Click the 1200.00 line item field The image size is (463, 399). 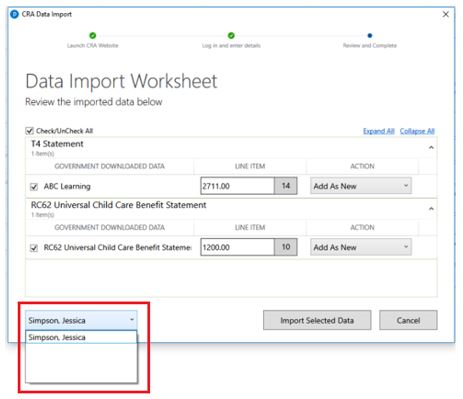[x=237, y=247]
